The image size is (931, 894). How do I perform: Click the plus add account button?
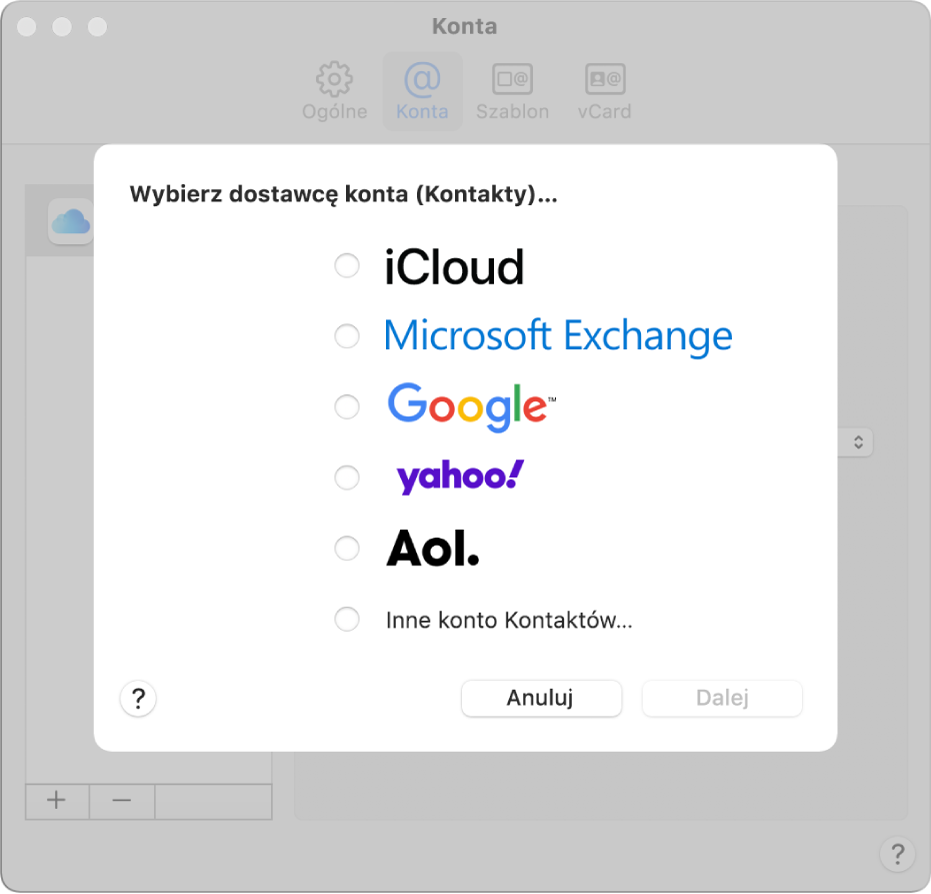tap(57, 801)
